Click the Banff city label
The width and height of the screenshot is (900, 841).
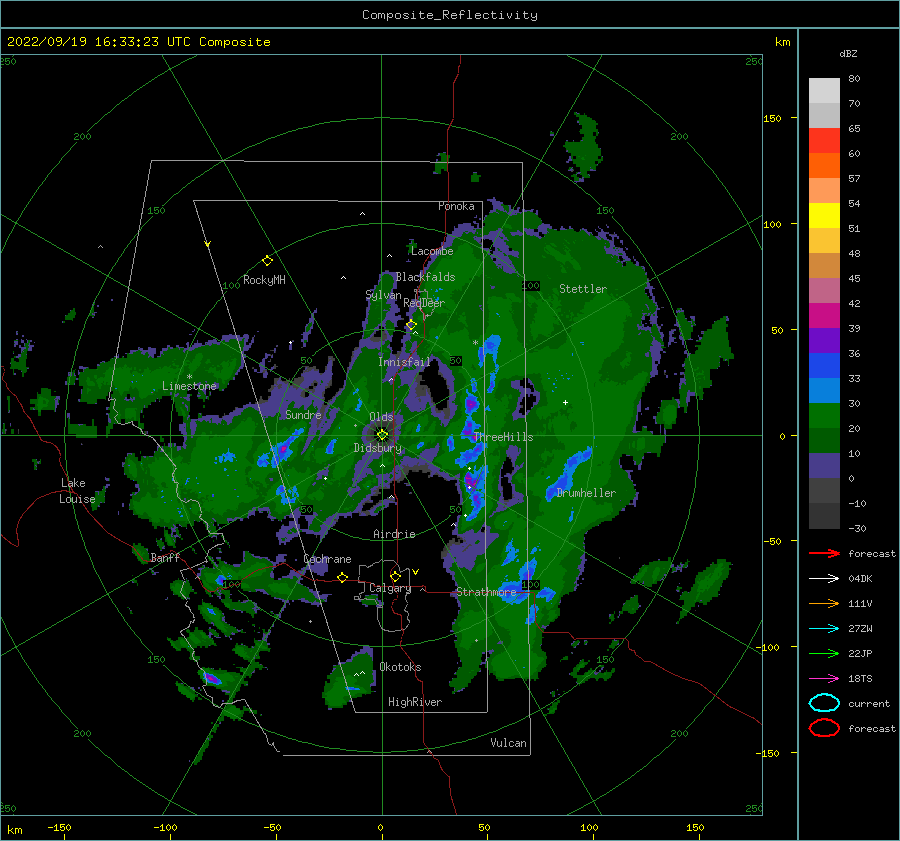coord(165,557)
